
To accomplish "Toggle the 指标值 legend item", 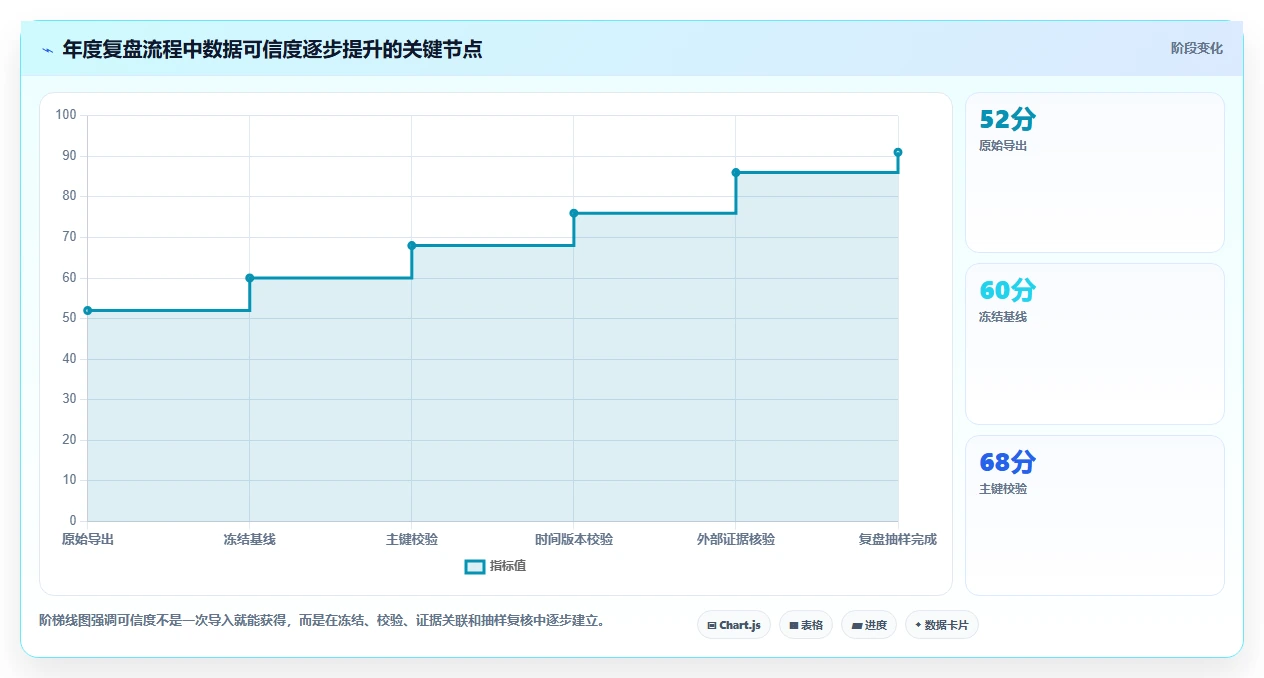I will pos(496,566).
